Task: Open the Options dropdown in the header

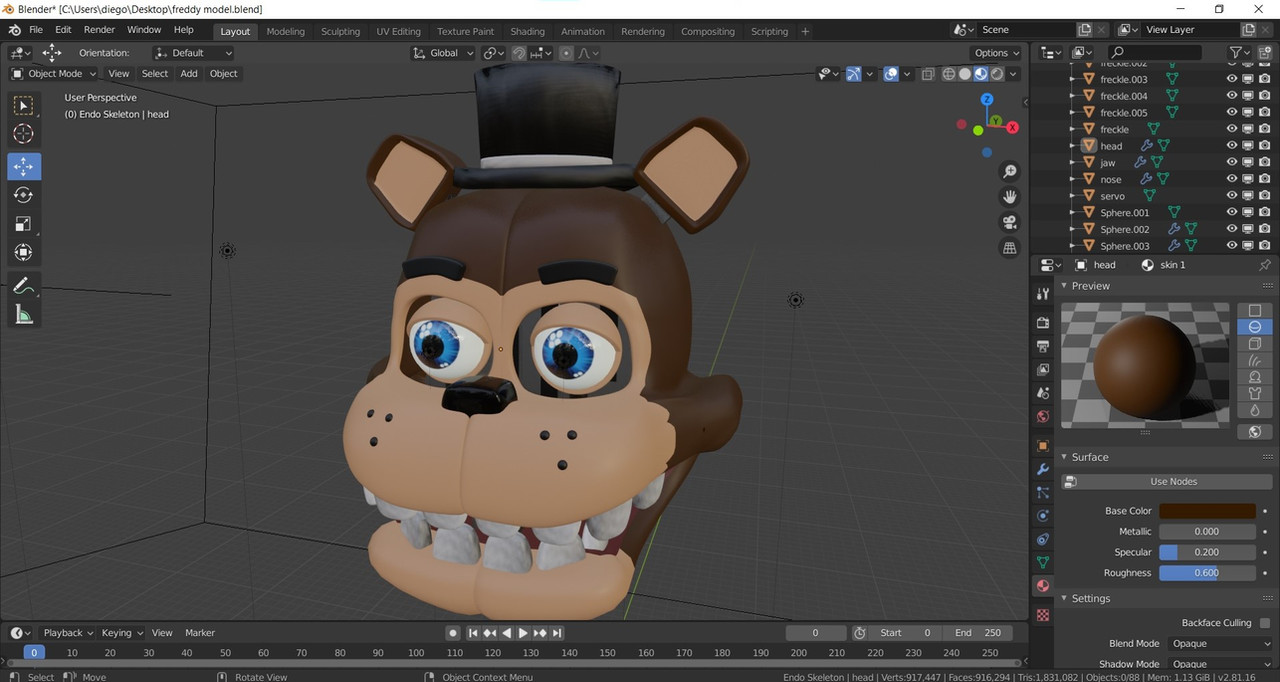Action: [x=996, y=53]
